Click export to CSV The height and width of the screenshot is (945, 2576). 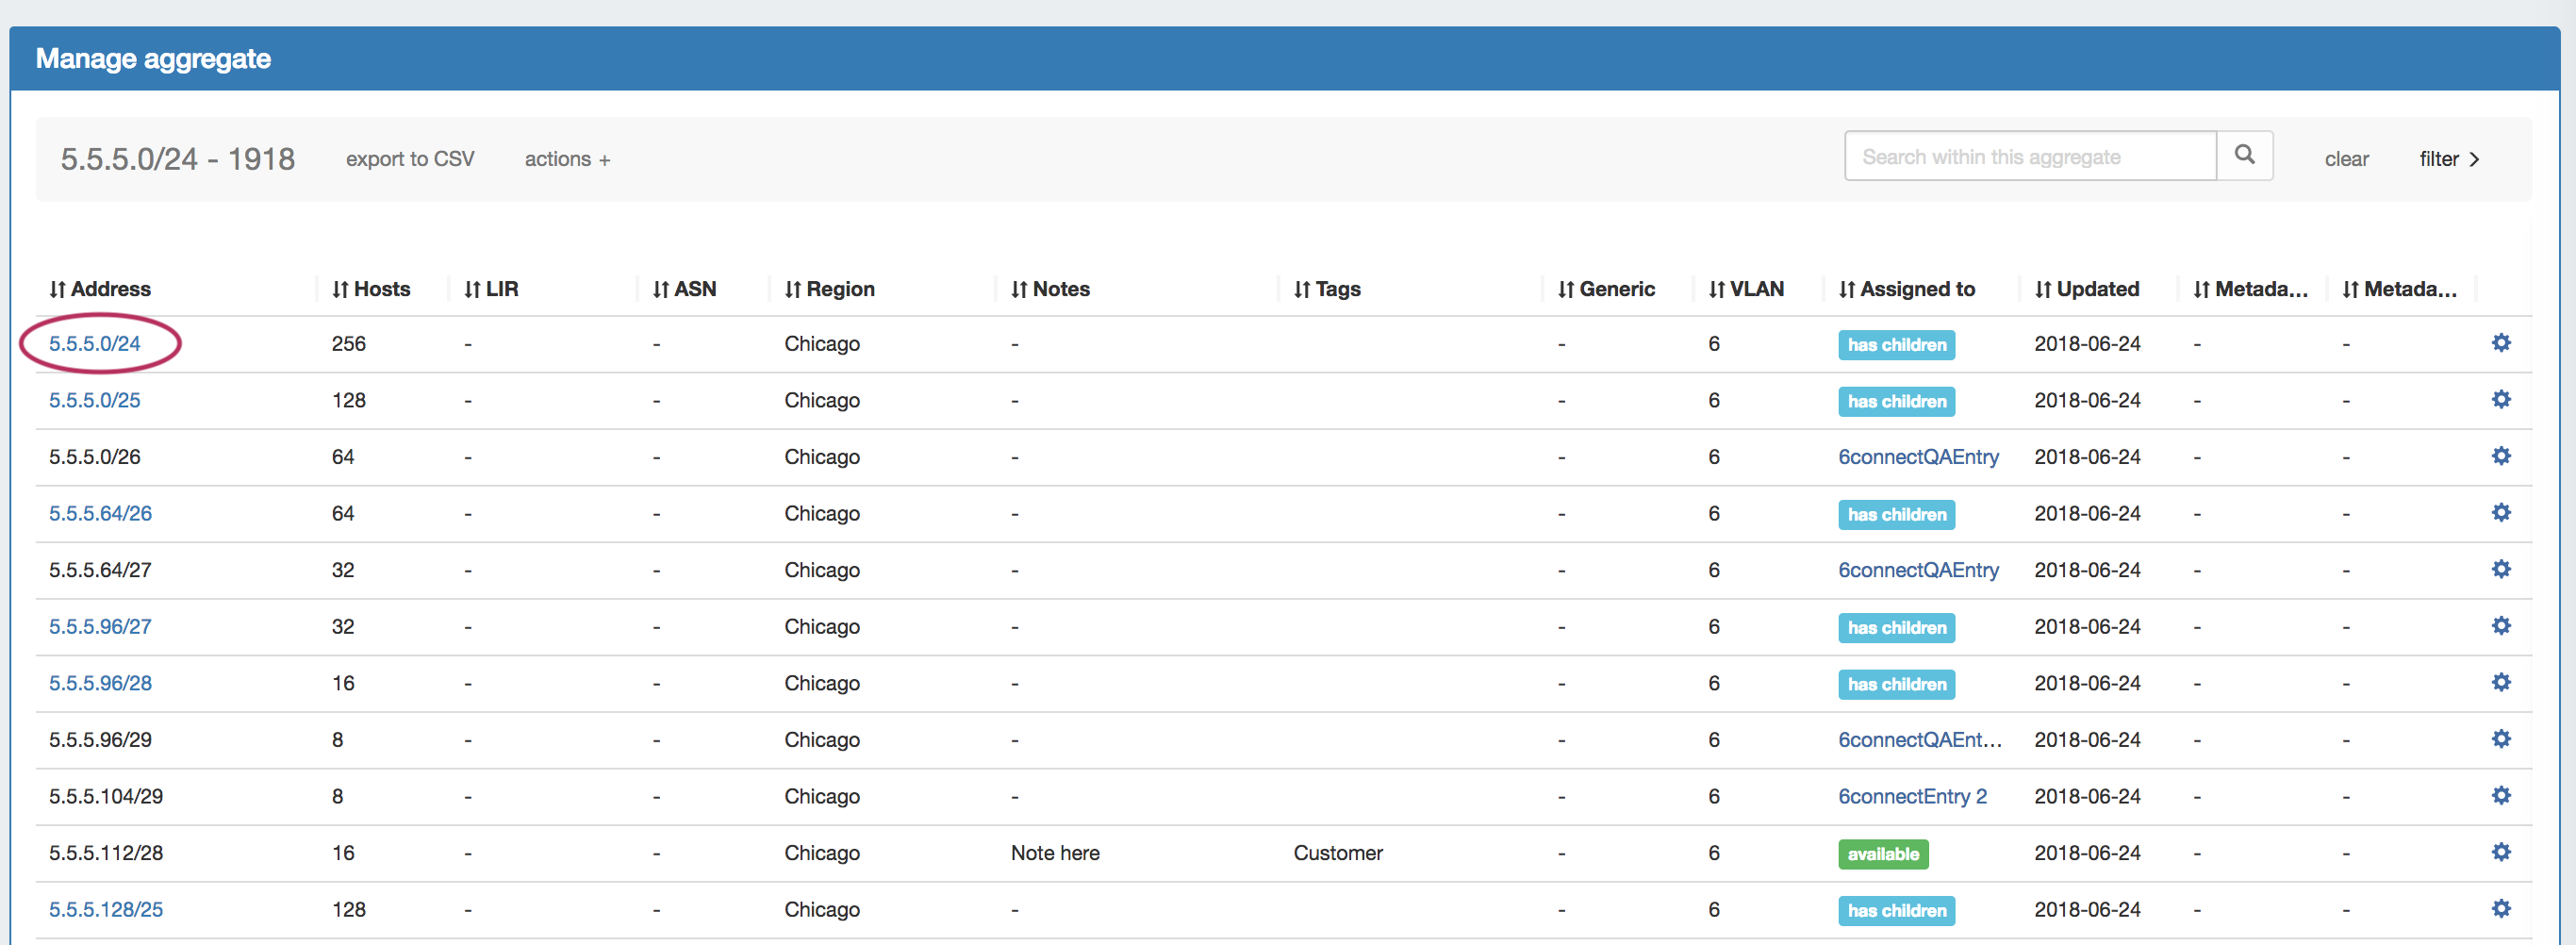[x=410, y=159]
